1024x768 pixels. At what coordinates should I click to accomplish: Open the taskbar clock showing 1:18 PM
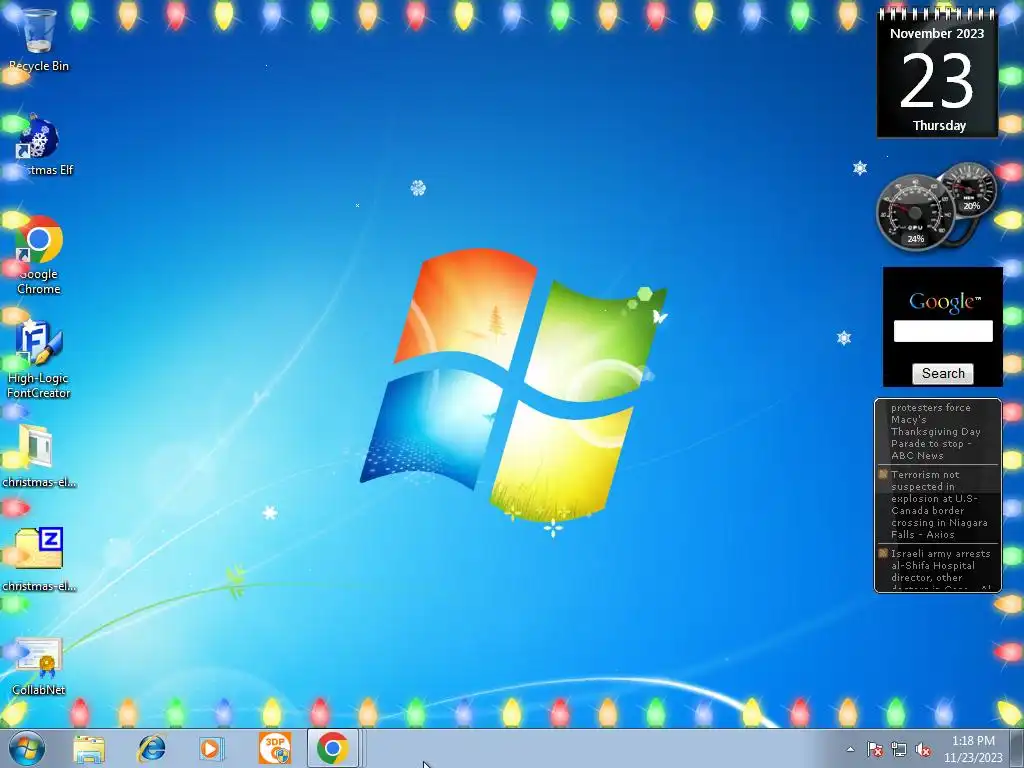(973, 749)
